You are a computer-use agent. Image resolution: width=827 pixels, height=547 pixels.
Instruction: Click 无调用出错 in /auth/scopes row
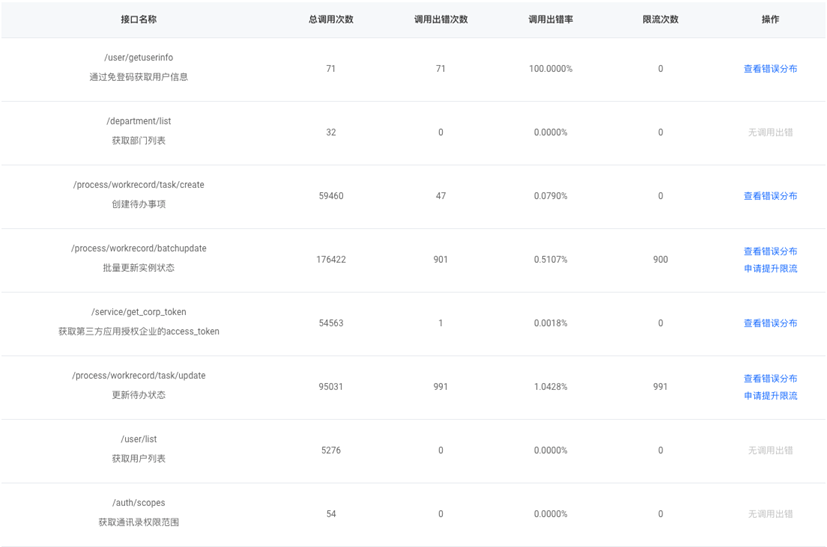pos(770,514)
